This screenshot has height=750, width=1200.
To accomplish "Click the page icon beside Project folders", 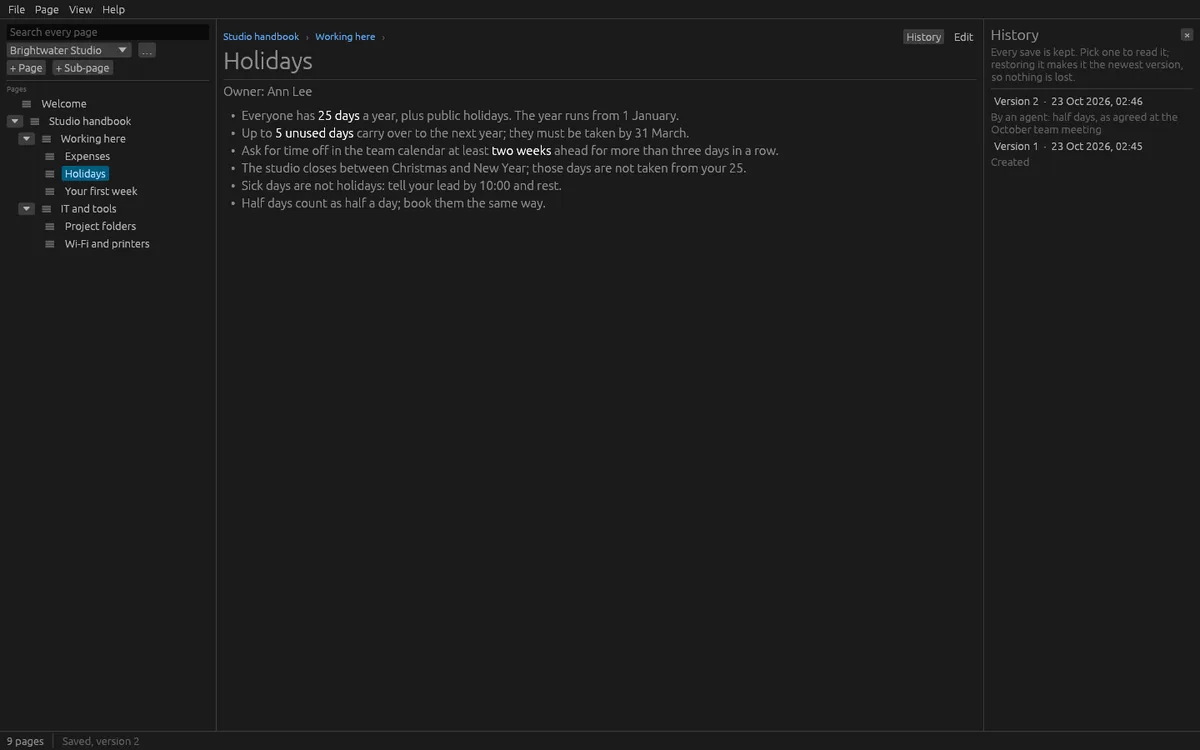I will (x=50, y=226).
